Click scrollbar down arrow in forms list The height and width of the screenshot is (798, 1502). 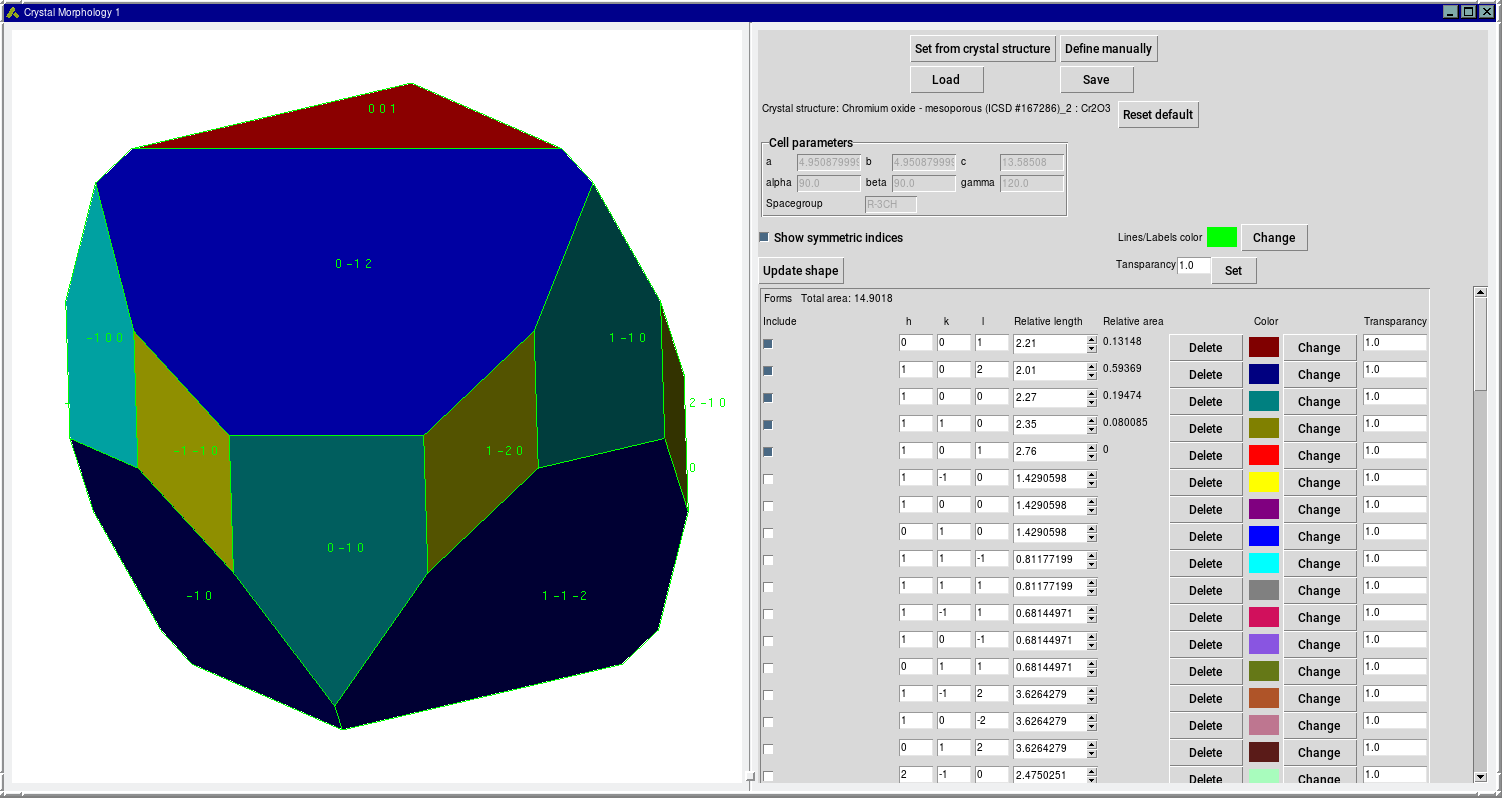[x=1480, y=776]
